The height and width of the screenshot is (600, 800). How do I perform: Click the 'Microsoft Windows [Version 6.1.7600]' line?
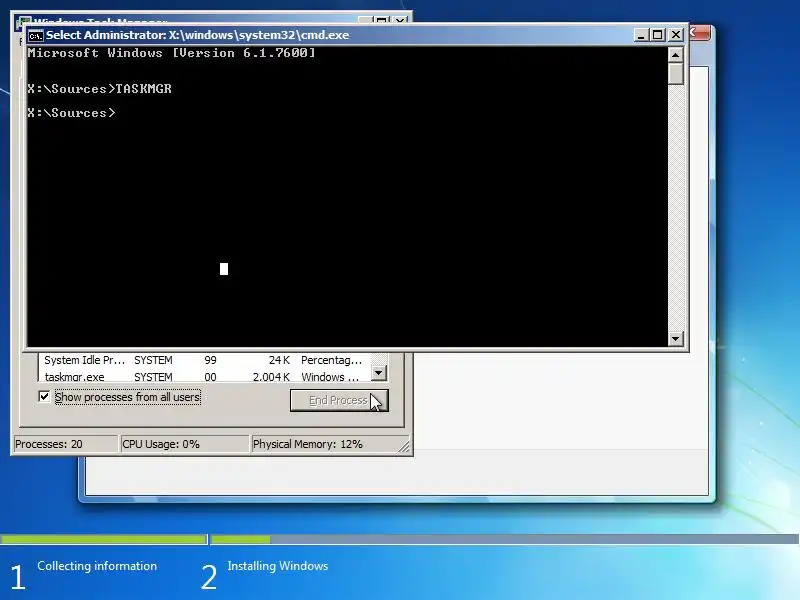[x=171, y=53]
